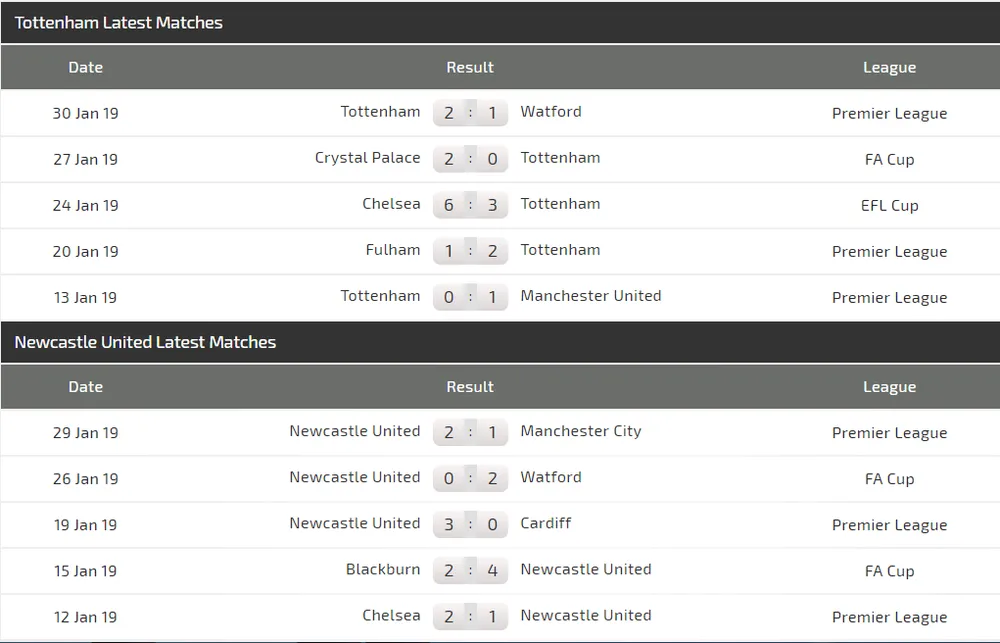Click the EFL Cup league label

[x=889, y=205]
